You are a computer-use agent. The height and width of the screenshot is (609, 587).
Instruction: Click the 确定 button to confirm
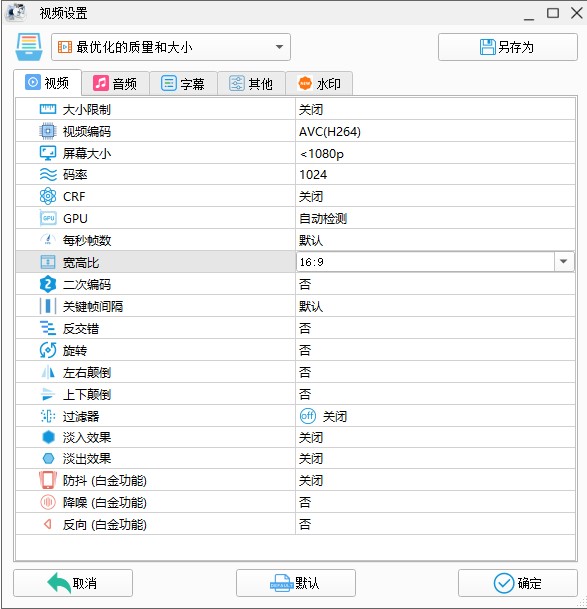pyautogui.click(x=518, y=583)
